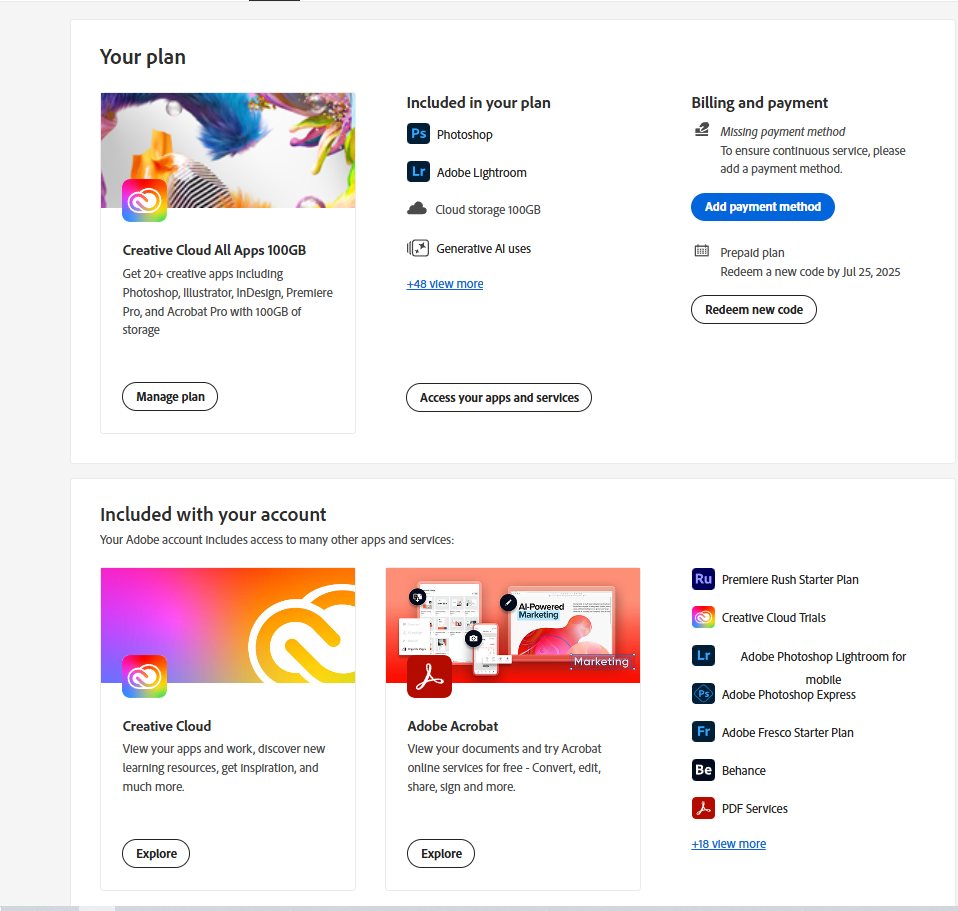Click the Lightroom for mobile Lr icon
This screenshot has width=958, height=911.
703,656
